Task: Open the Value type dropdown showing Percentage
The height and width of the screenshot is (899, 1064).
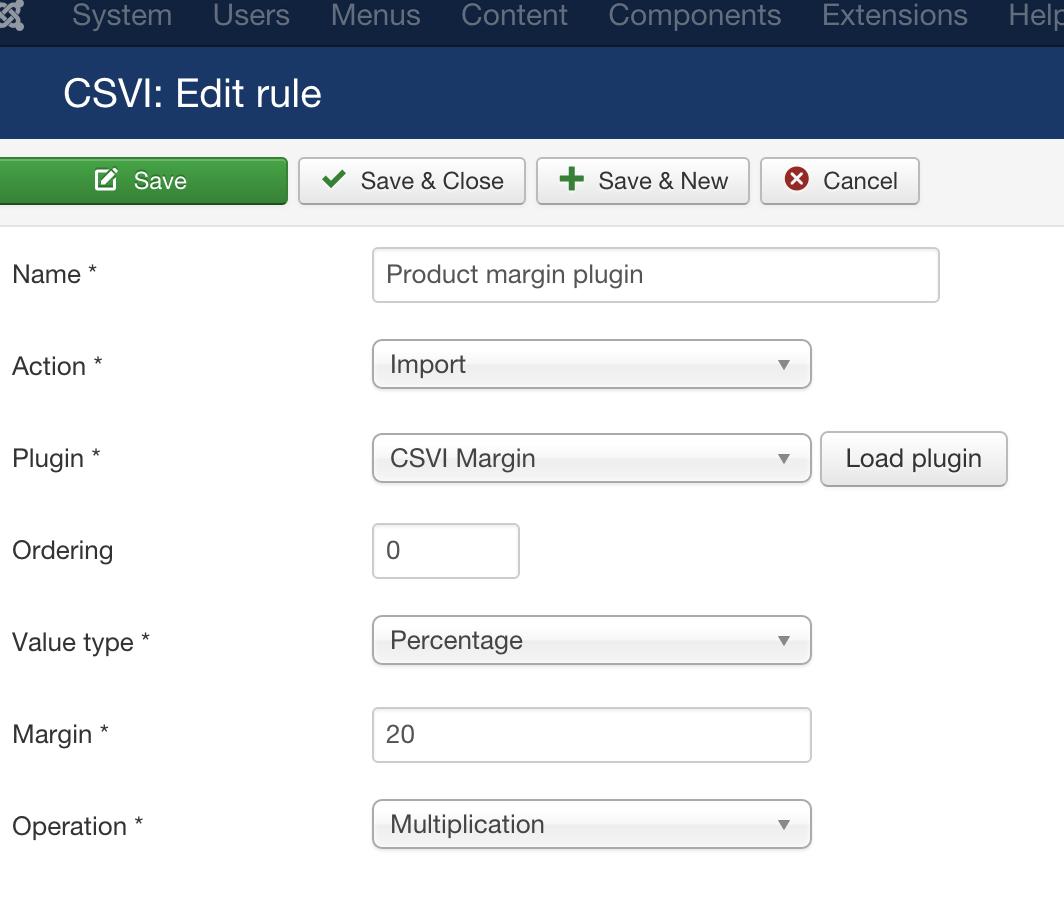Action: (x=592, y=640)
